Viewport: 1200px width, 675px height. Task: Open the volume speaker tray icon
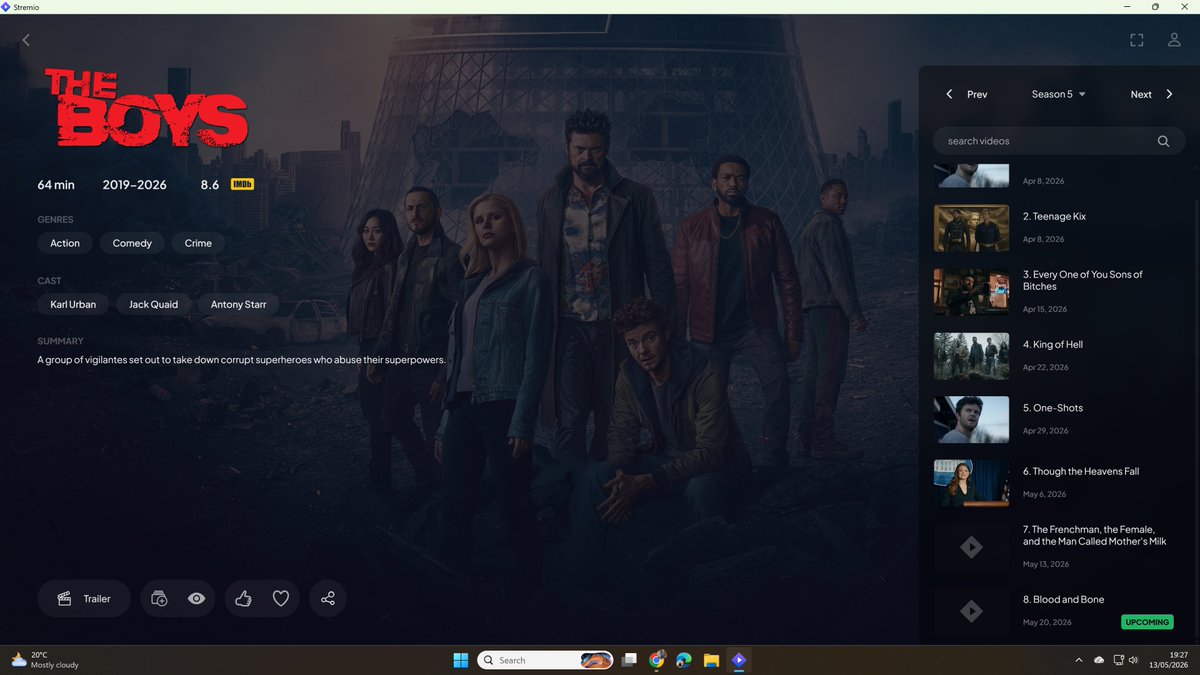pos(1134,660)
